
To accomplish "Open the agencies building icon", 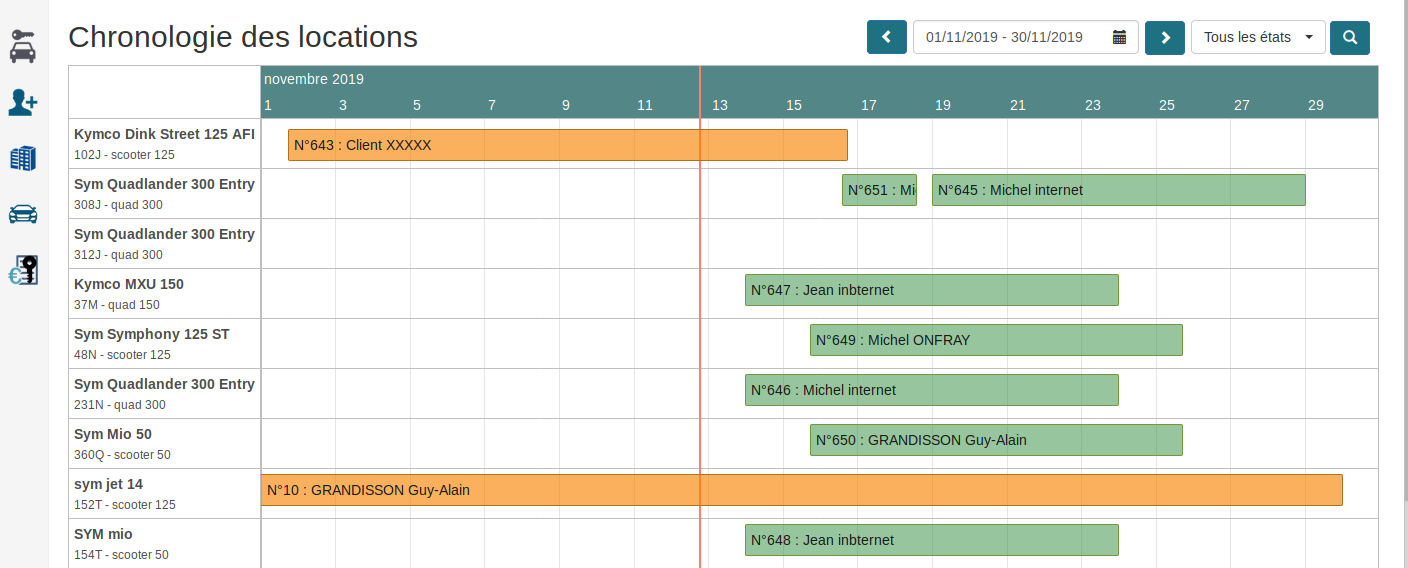I will coord(23,158).
